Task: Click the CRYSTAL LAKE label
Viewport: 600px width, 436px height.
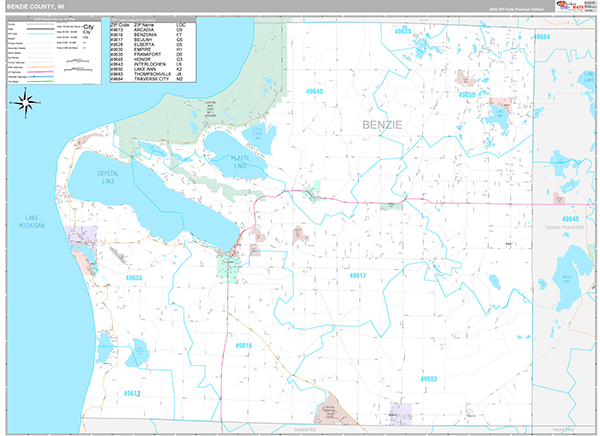Action: pyautogui.click(x=108, y=177)
